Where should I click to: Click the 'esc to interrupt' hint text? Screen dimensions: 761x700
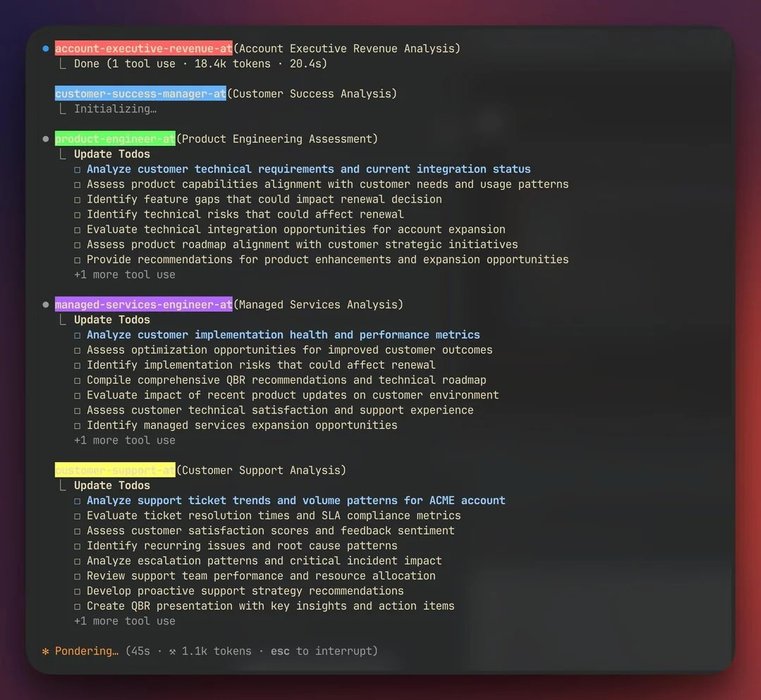click(x=324, y=651)
